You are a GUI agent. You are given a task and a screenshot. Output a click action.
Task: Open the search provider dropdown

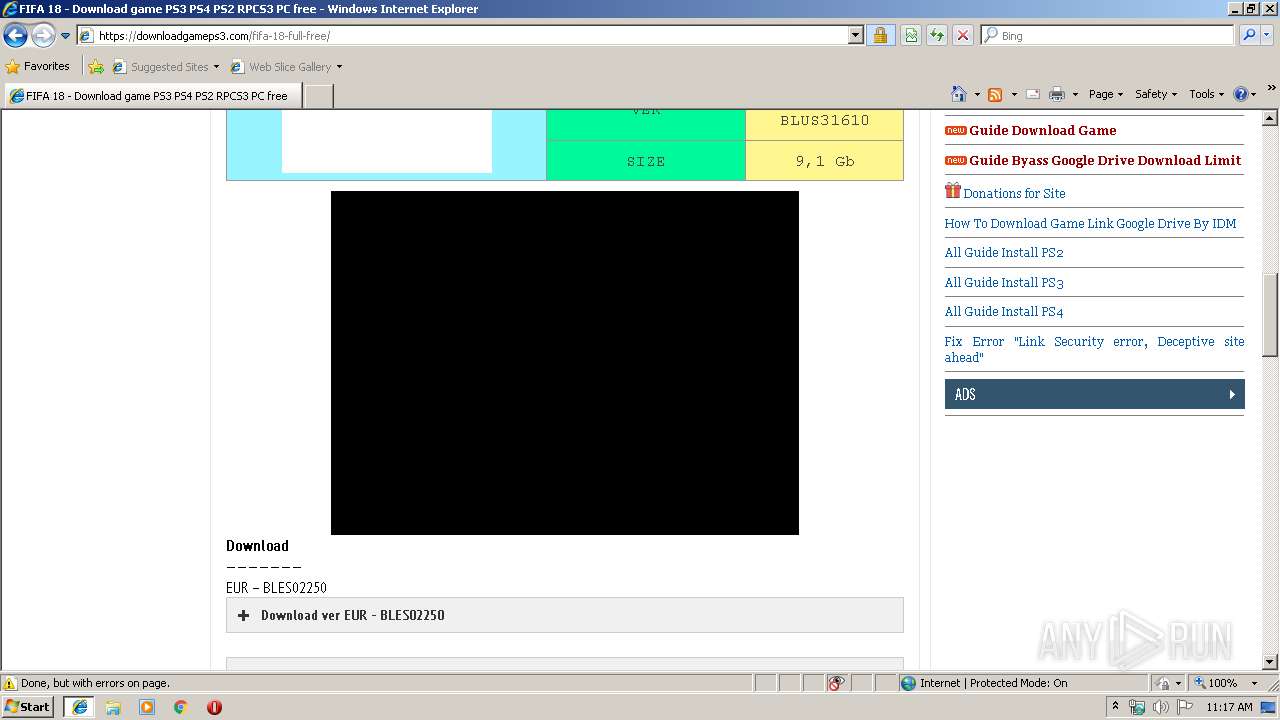point(1266,36)
